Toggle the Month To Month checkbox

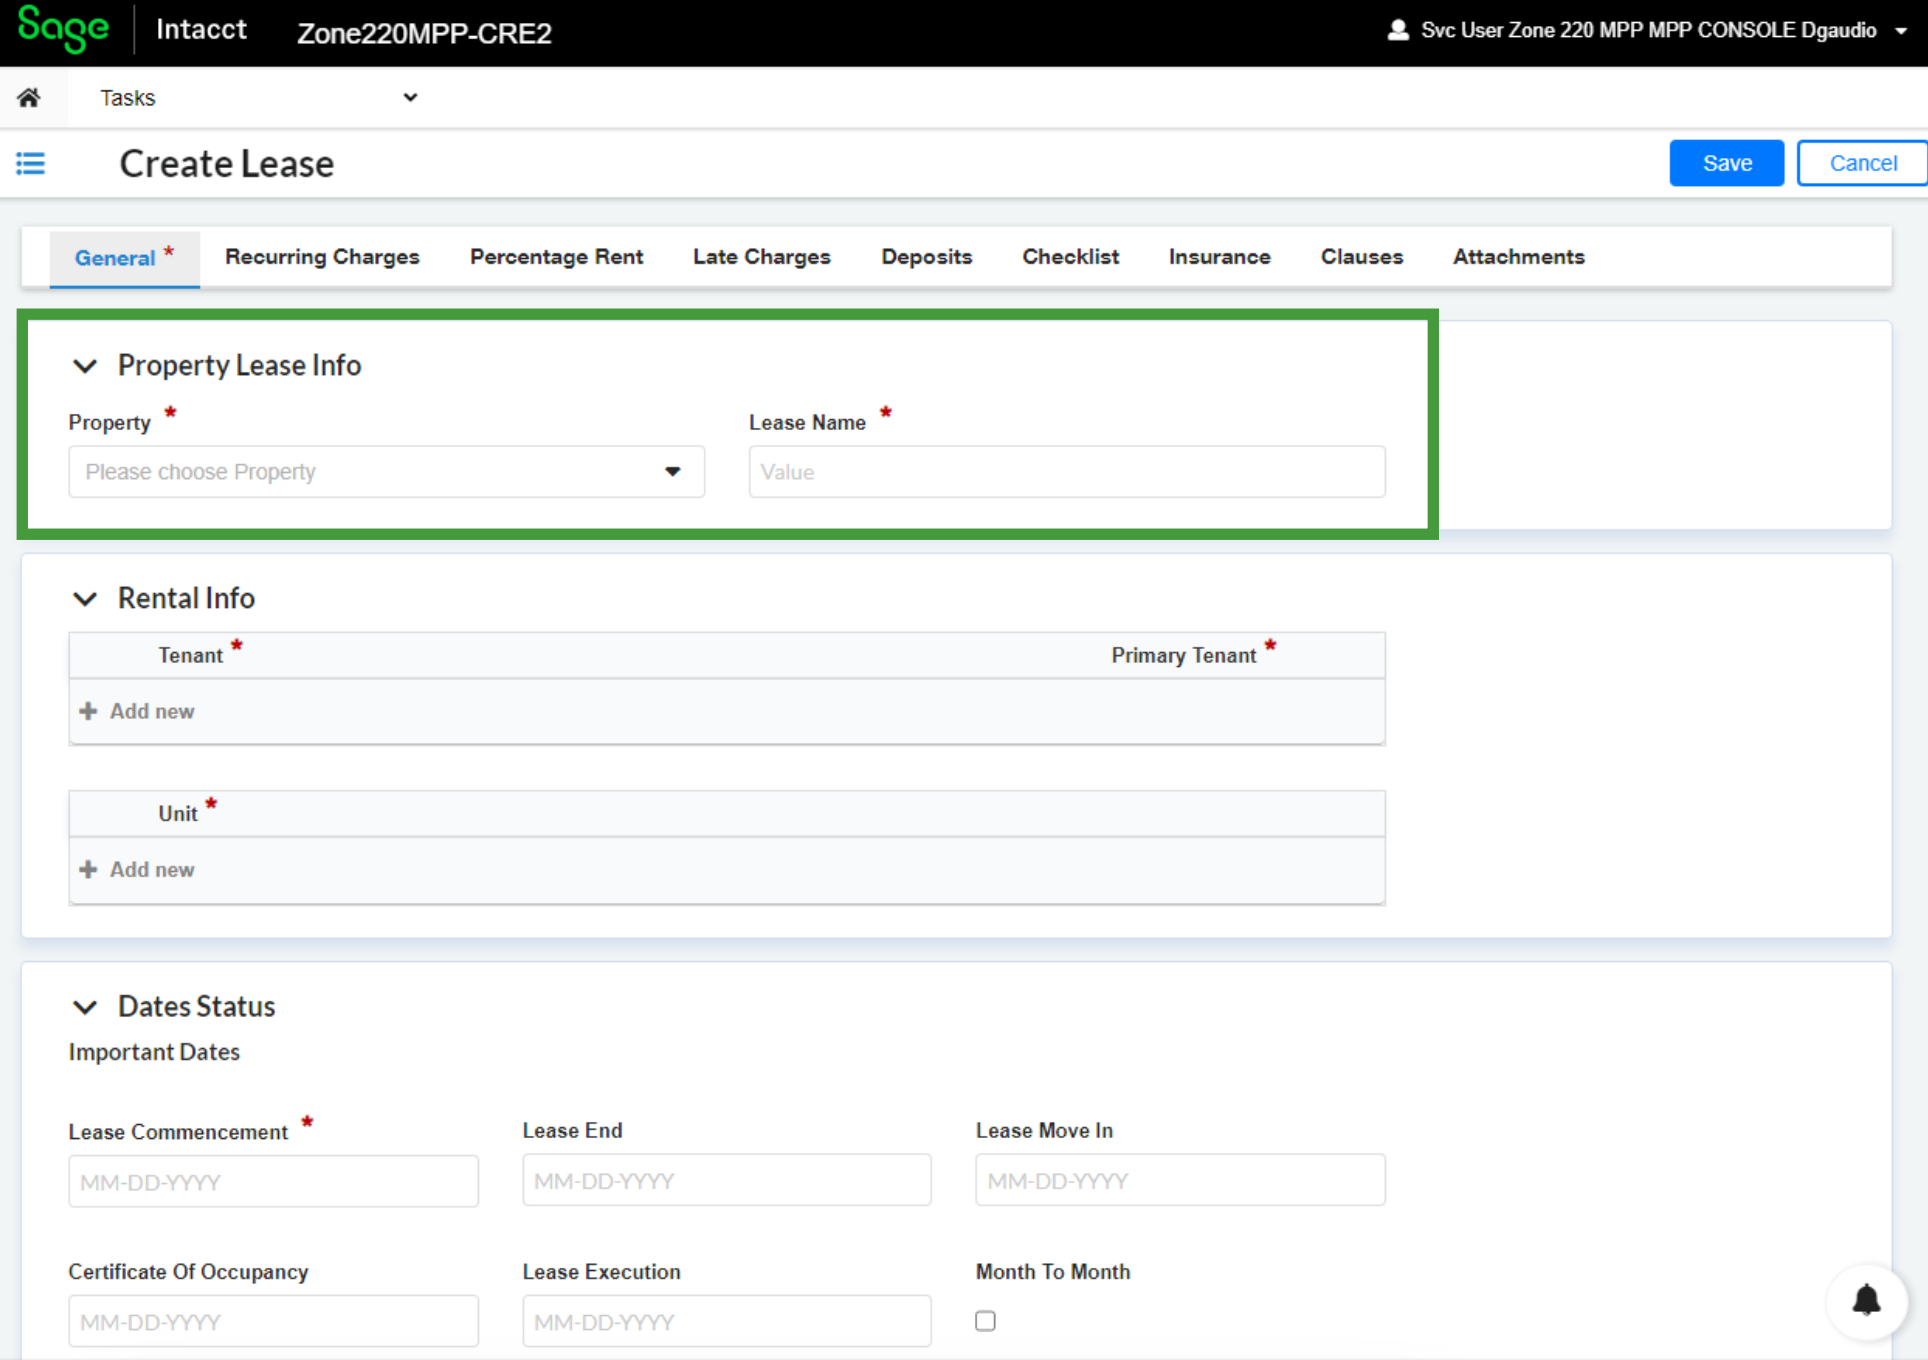click(985, 1321)
